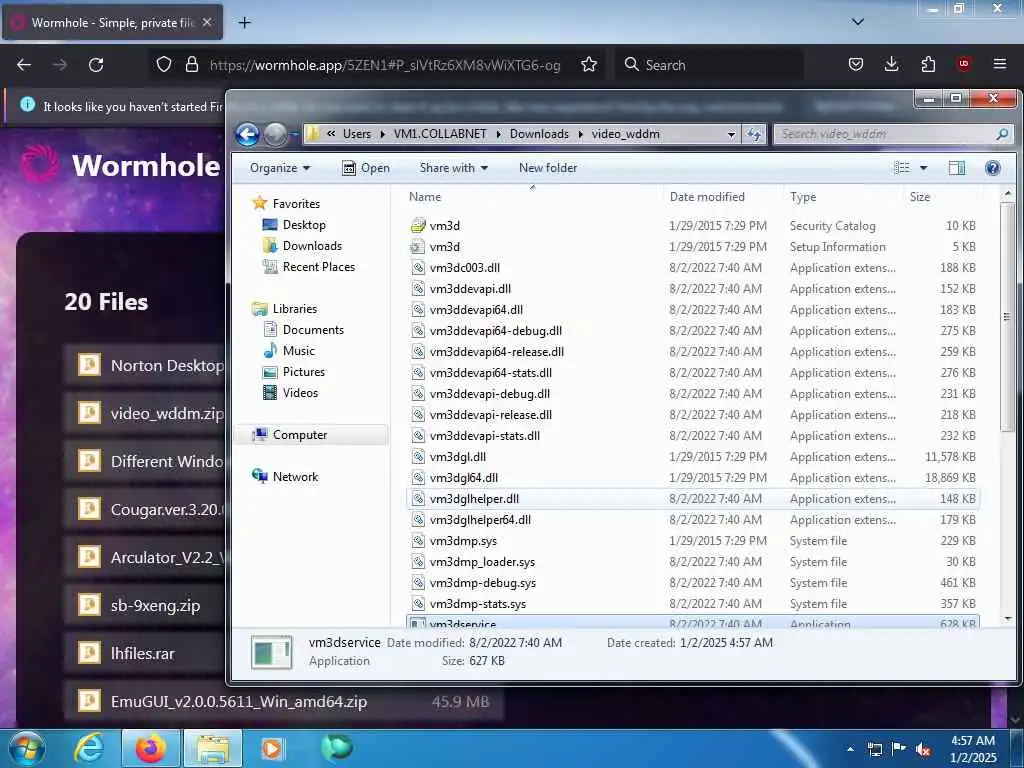Screen dimensions: 1024x768
Task: Click the shield tracking protection icon
Action: (x=164, y=65)
